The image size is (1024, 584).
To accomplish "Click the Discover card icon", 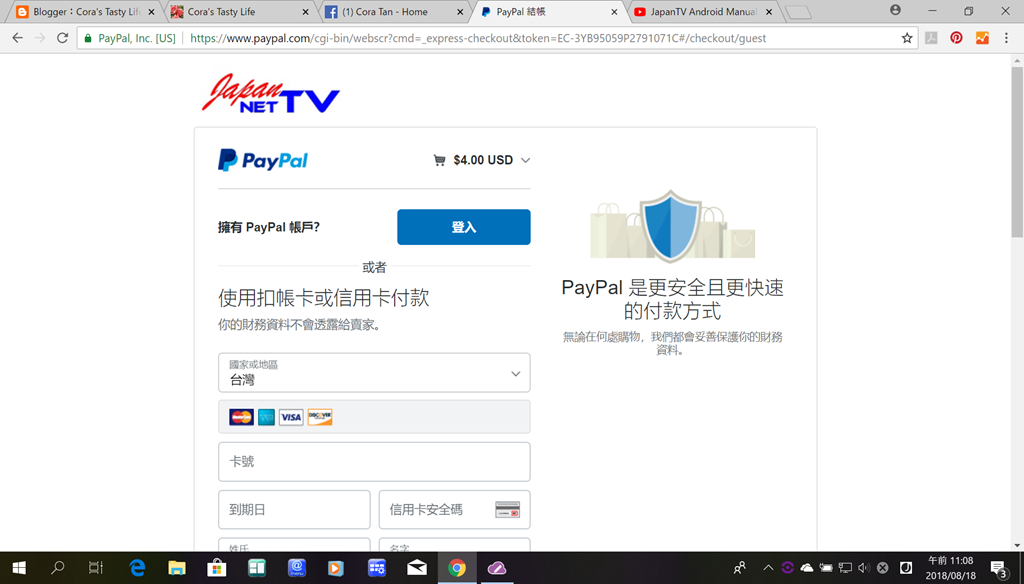I will click(x=320, y=417).
